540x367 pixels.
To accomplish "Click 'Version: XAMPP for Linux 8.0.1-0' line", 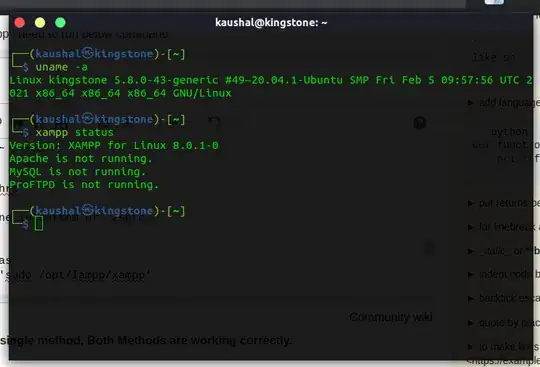I will click(114, 146).
